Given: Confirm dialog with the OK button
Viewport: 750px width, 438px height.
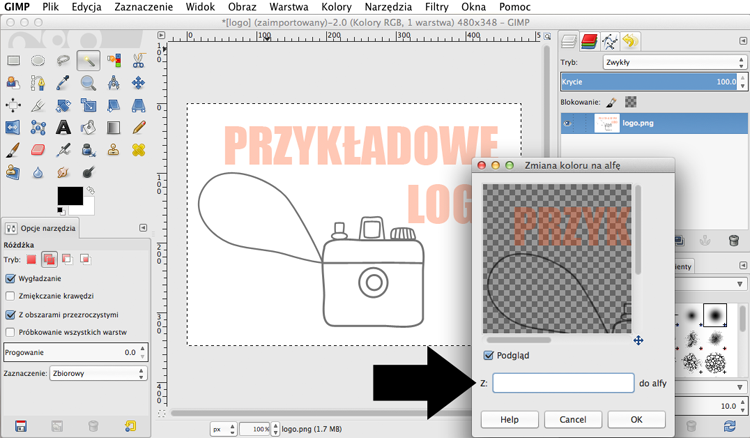Looking at the screenshot, I should [x=636, y=419].
